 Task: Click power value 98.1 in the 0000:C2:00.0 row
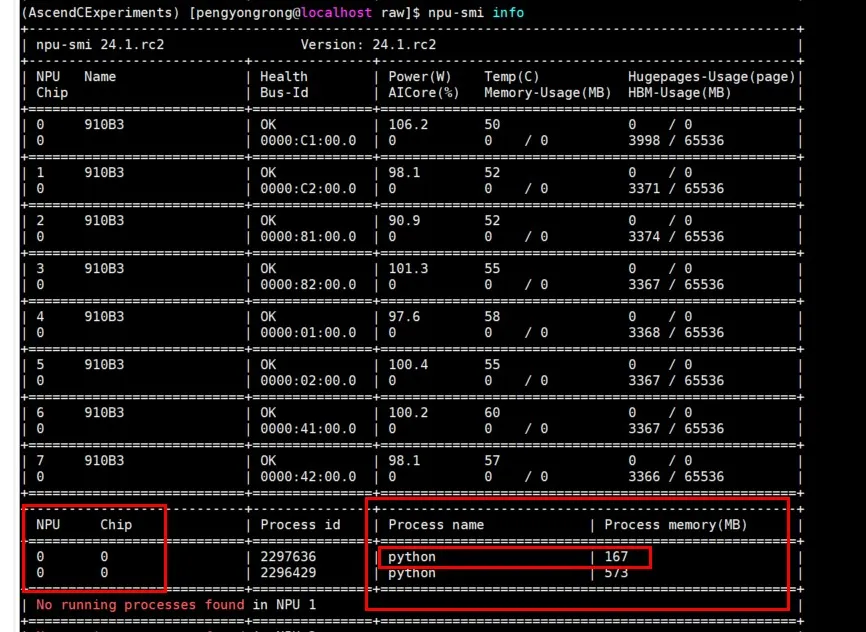(404, 172)
